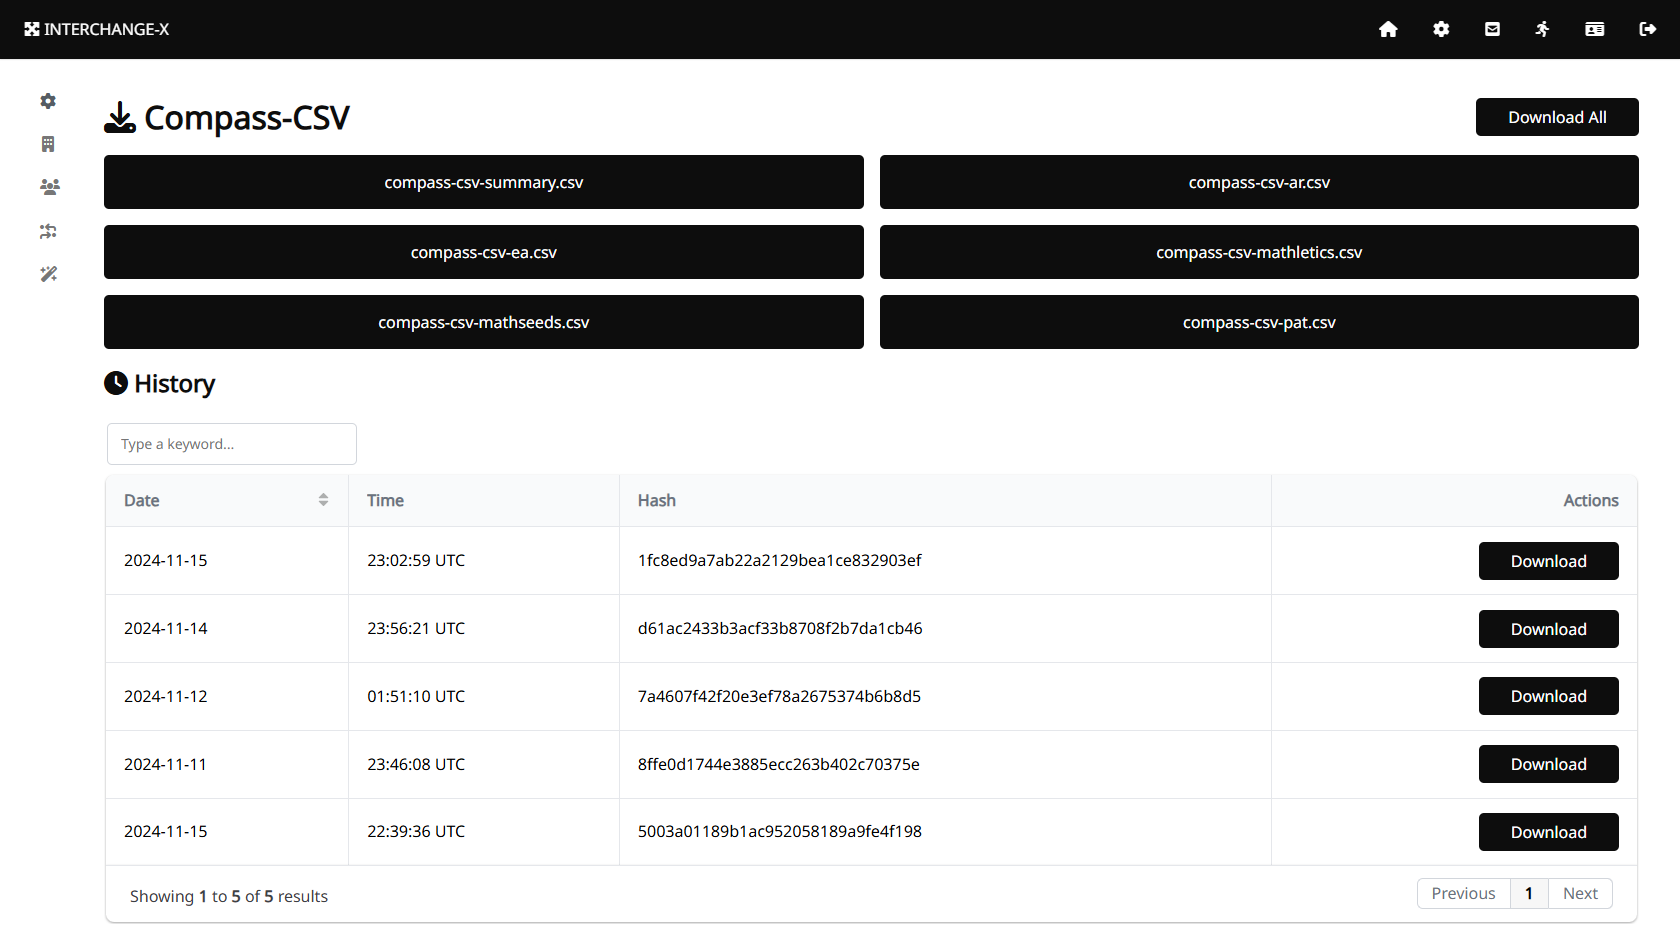1680x933 pixels.
Task: Select hash 5003a01189b1ac952058189a9fe4f198
Action: click(x=780, y=831)
